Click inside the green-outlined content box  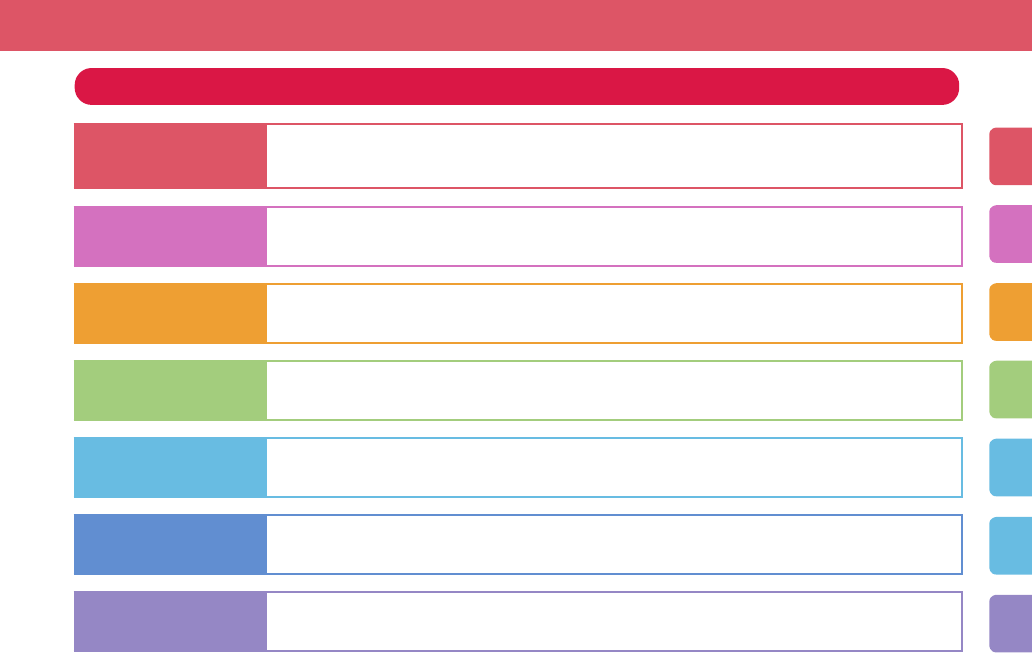coord(614,390)
